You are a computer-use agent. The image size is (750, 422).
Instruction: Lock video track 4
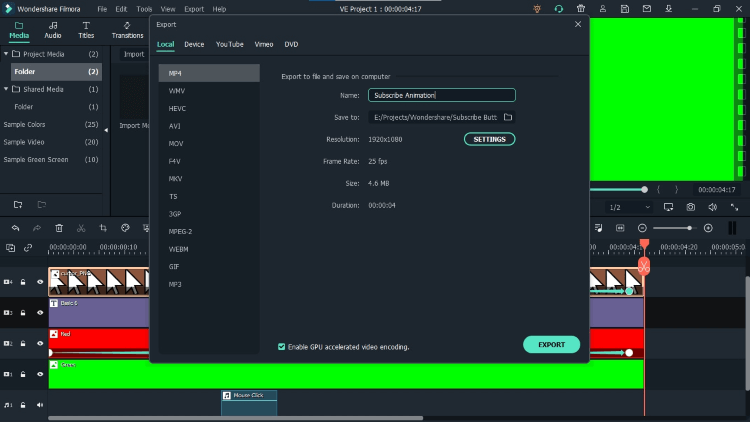(x=23, y=282)
